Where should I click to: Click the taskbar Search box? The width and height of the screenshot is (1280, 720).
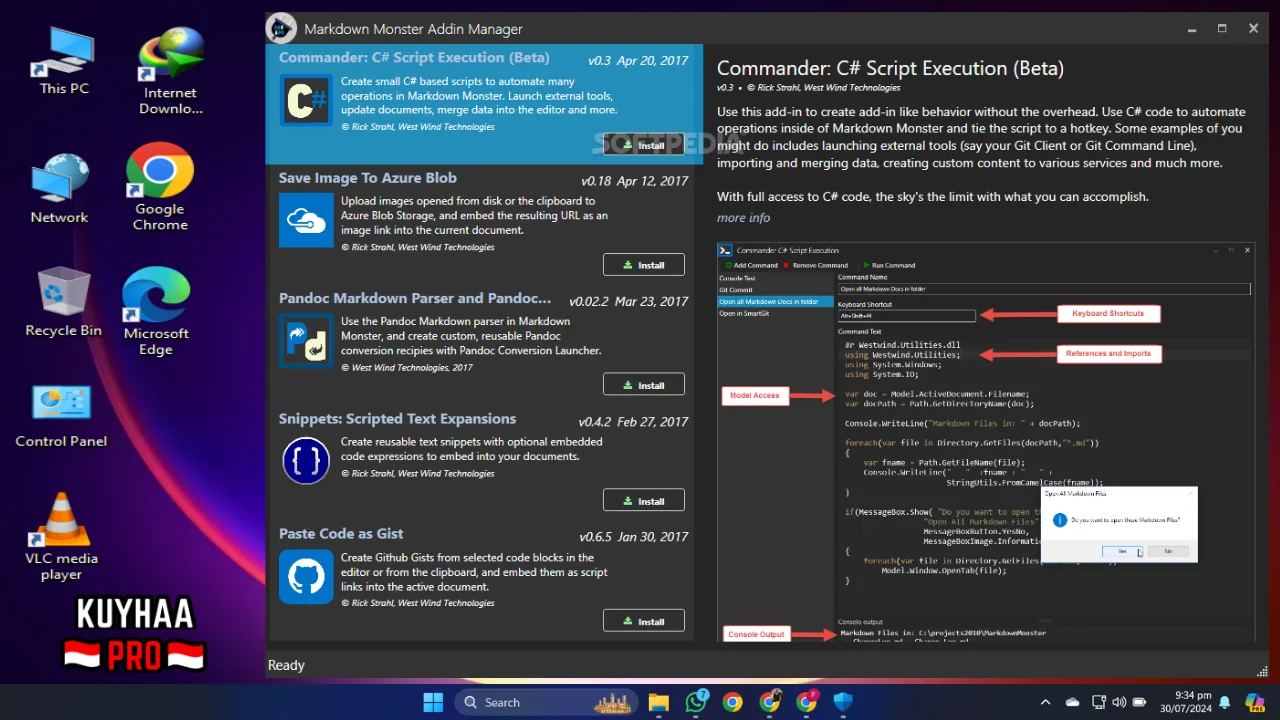point(547,702)
